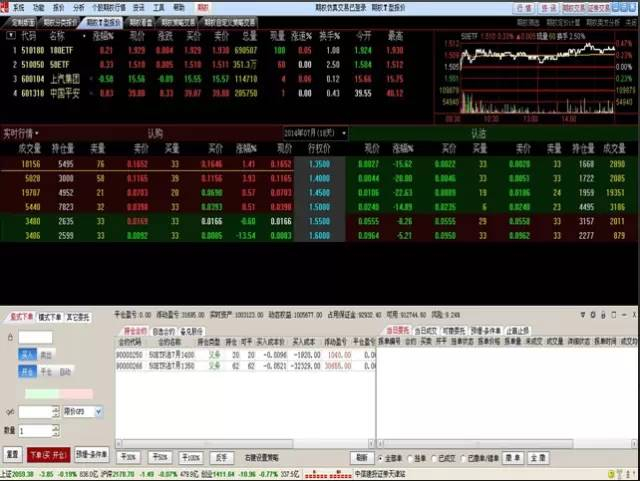Switch to the 定制版面 tab
The width and height of the screenshot is (640, 481).
pyautogui.click(x=22, y=22)
